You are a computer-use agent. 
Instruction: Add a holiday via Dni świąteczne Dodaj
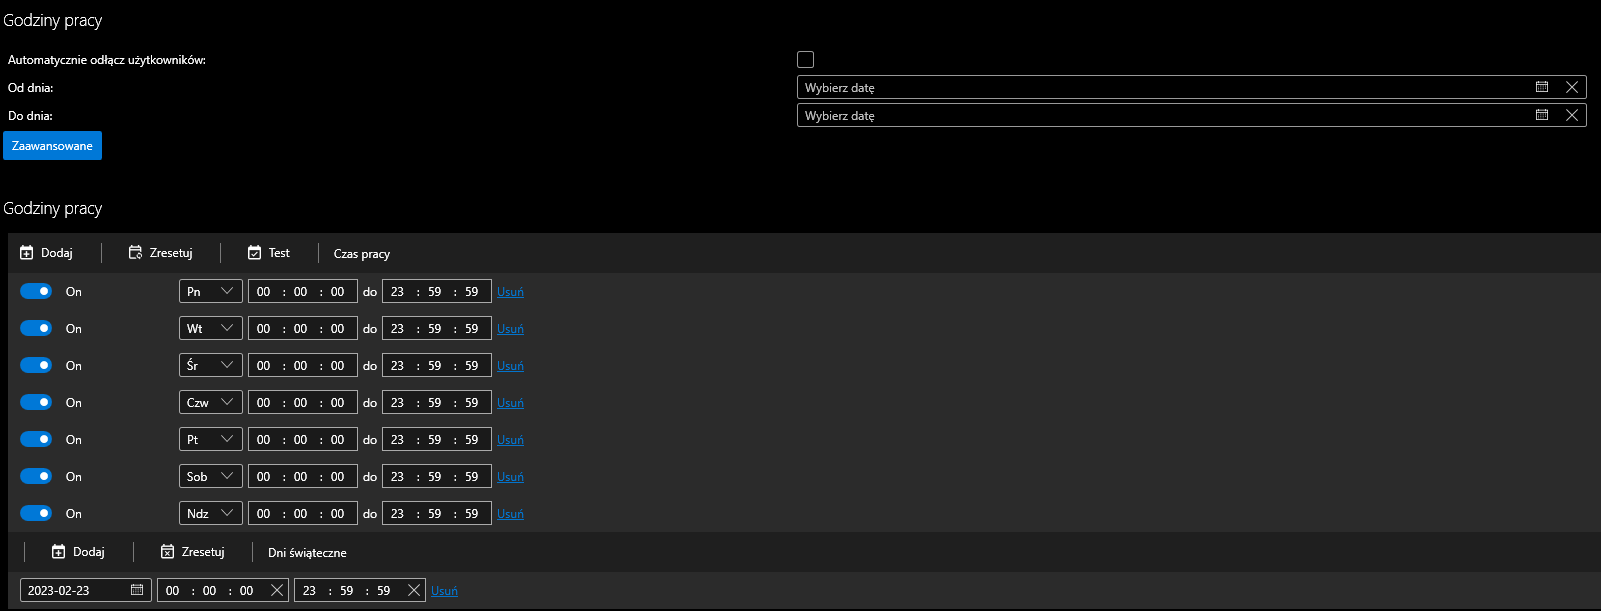click(x=78, y=552)
